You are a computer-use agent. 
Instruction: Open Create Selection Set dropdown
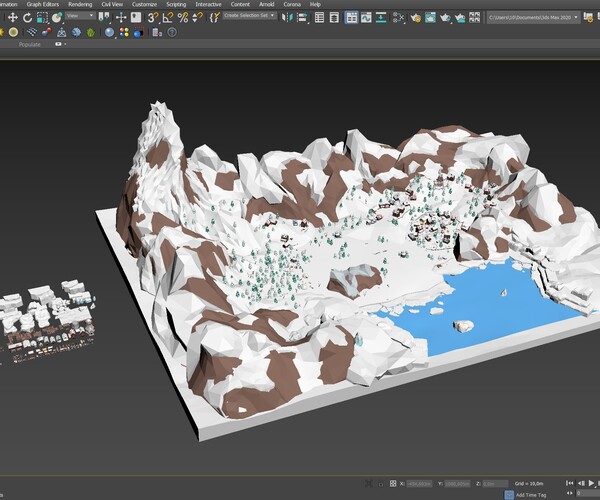[249, 16]
